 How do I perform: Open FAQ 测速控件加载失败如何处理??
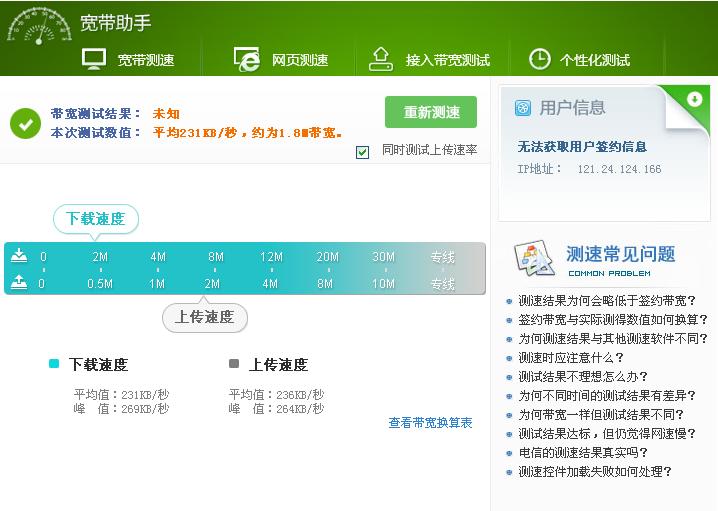[595, 472]
